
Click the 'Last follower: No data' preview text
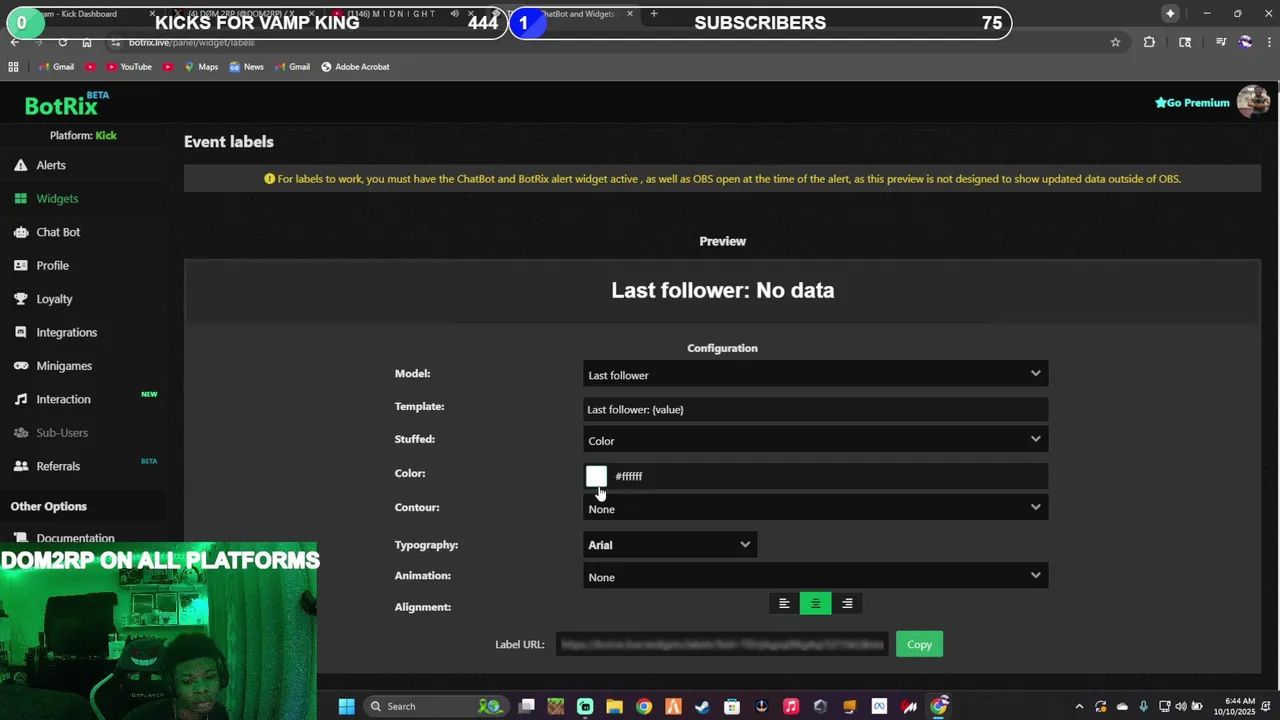click(x=722, y=290)
